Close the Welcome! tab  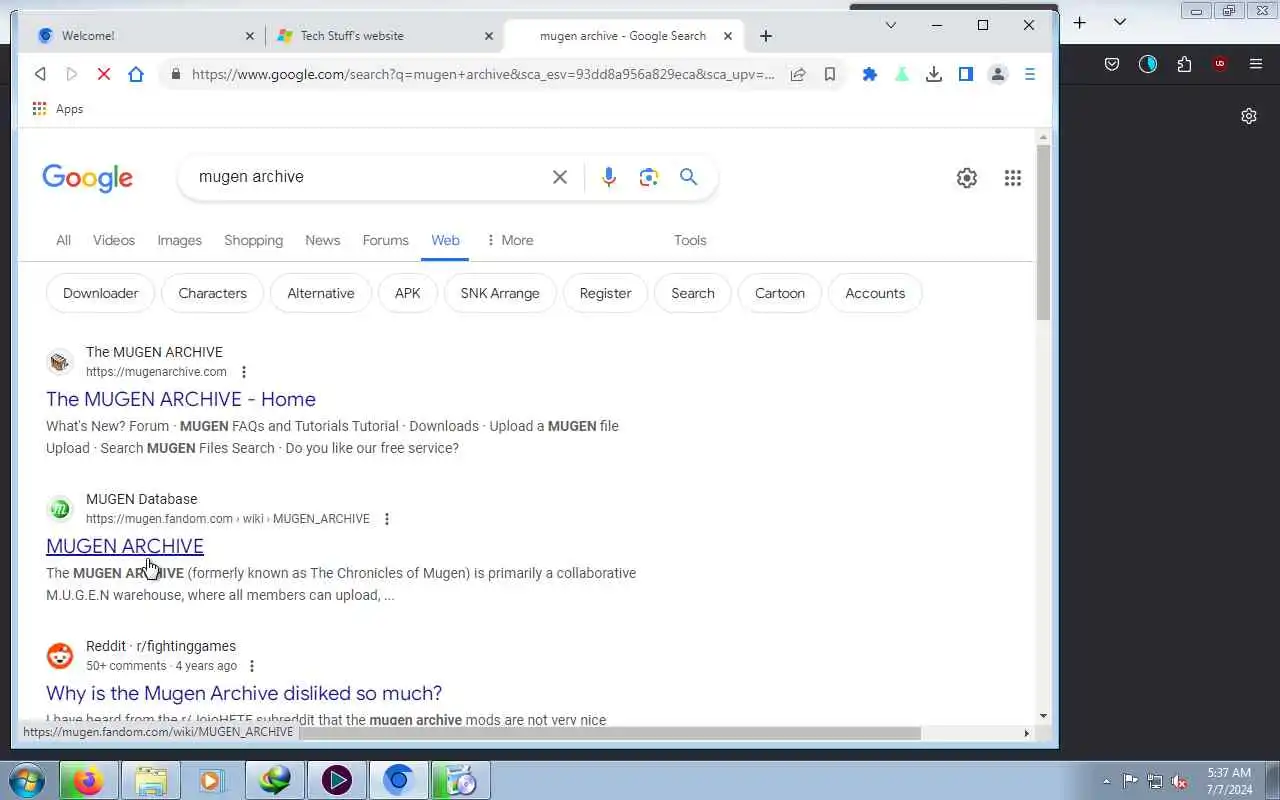click(250, 36)
